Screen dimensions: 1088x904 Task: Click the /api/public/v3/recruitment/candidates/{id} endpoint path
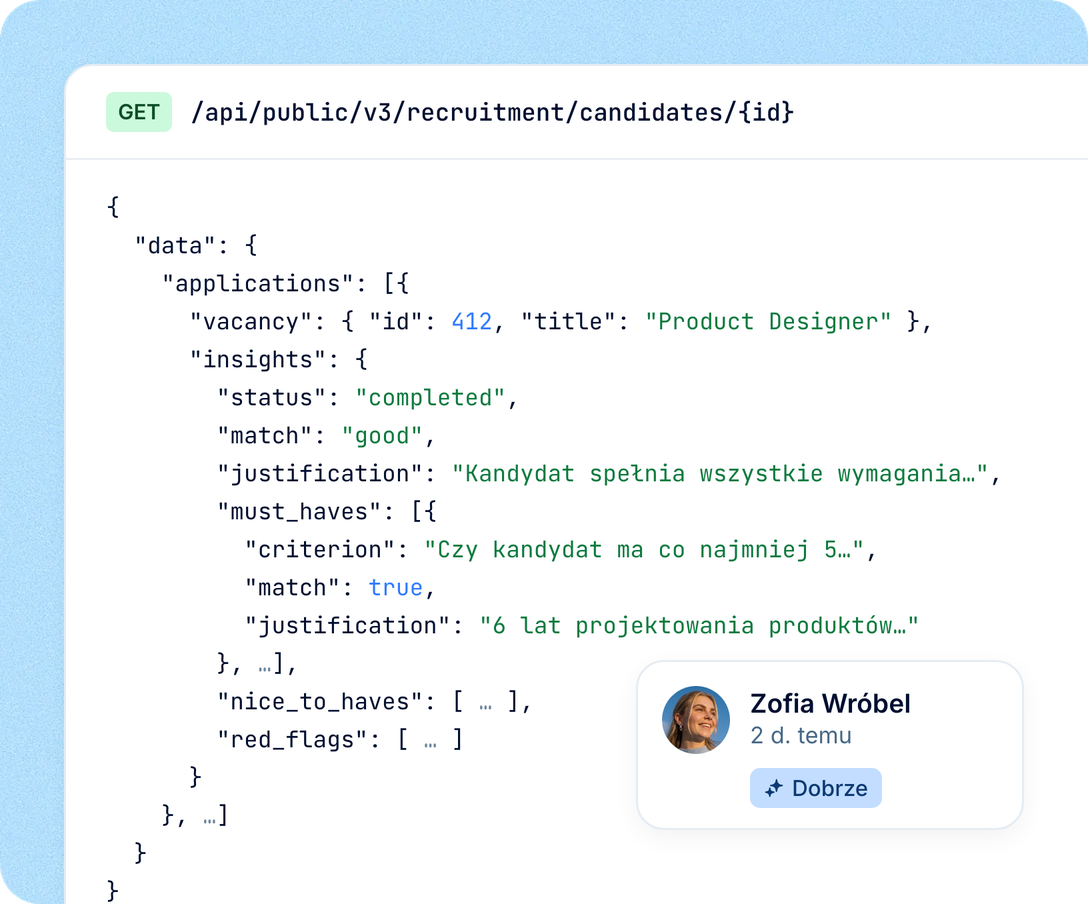point(492,112)
